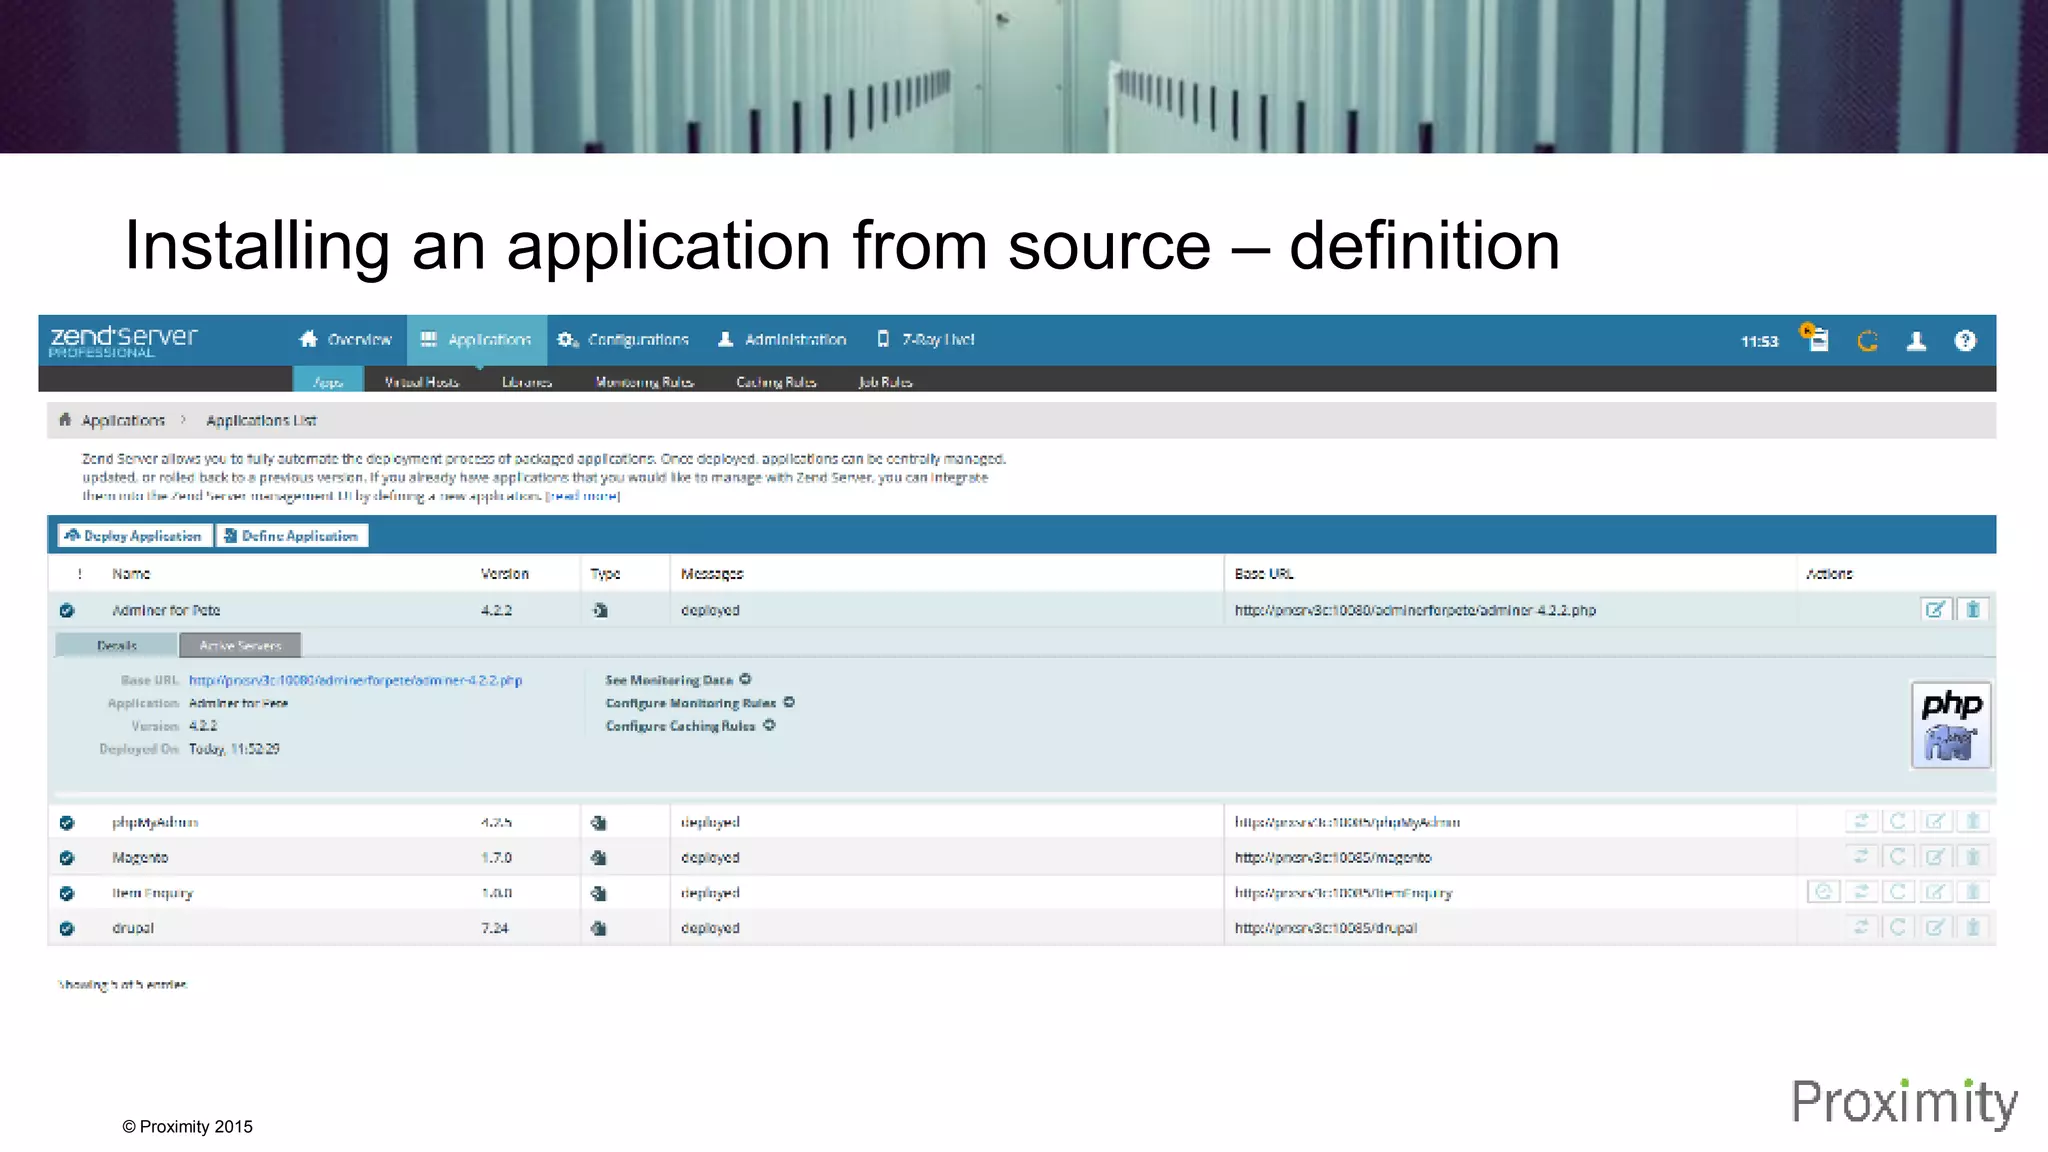Click Configure Caching Rules link
The width and height of the screenshot is (2048, 1152).
point(690,726)
